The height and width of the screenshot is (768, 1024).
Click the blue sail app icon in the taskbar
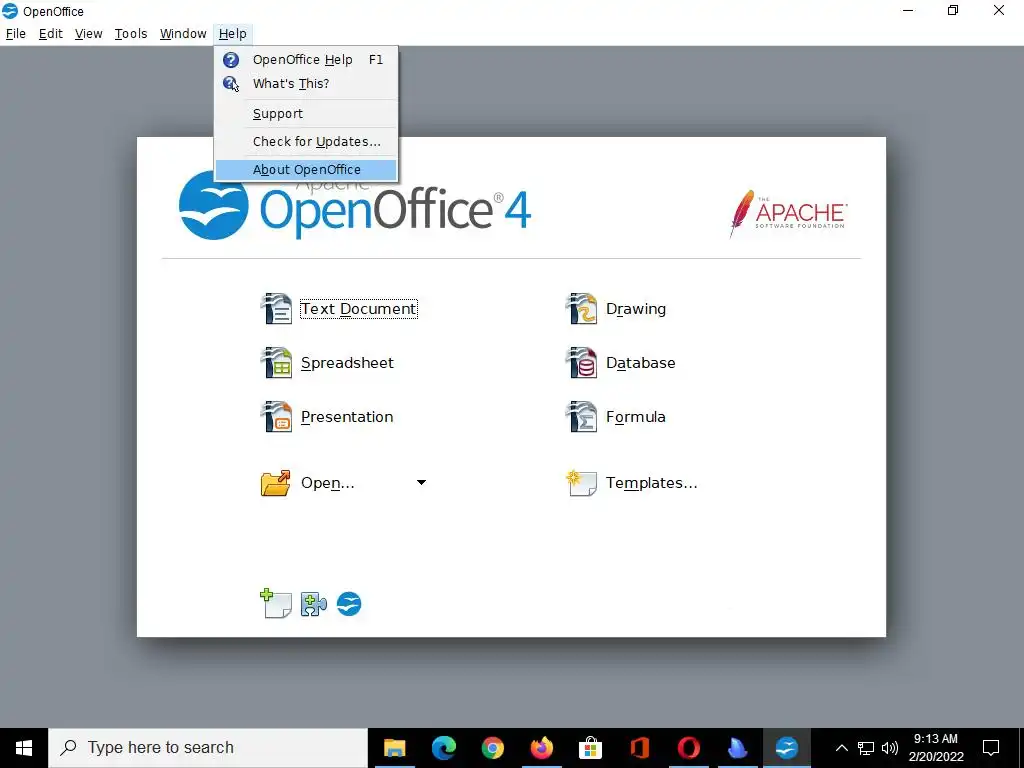[737, 748]
